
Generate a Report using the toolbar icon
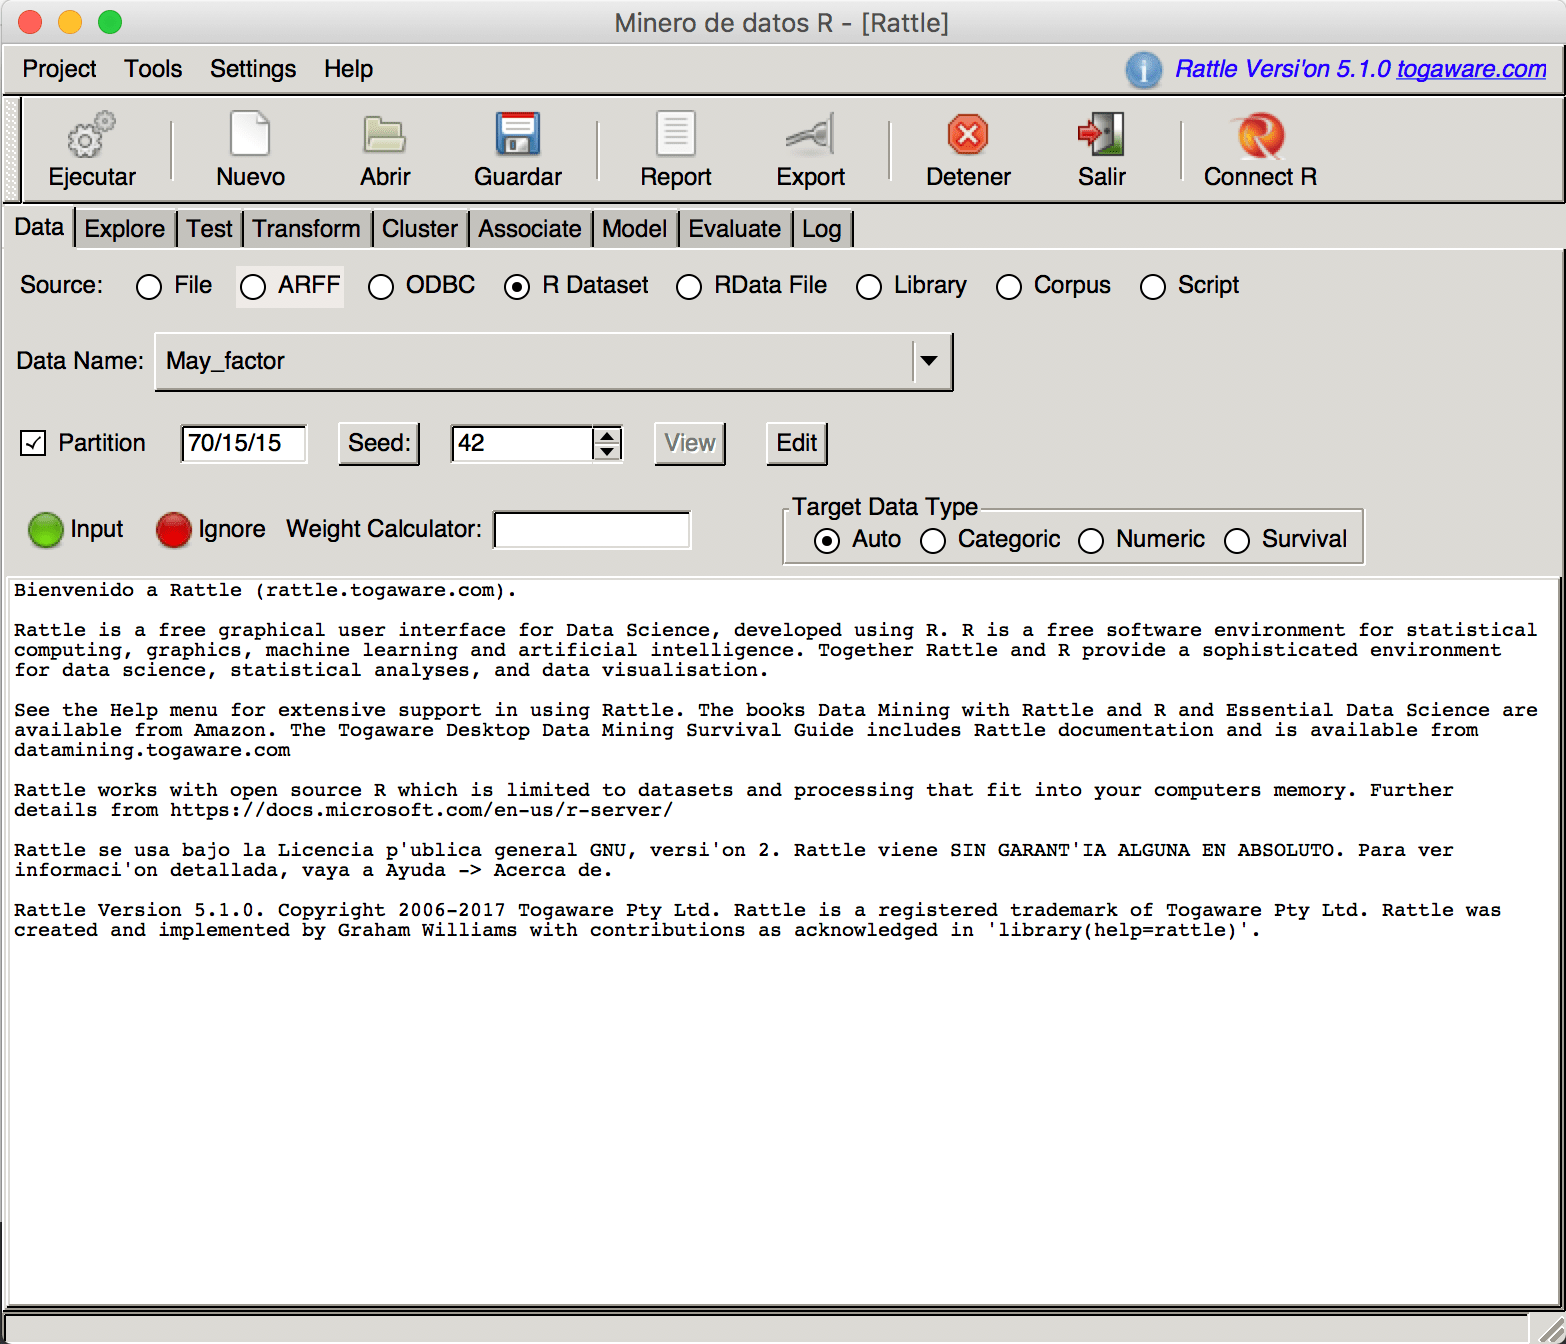coord(674,135)
